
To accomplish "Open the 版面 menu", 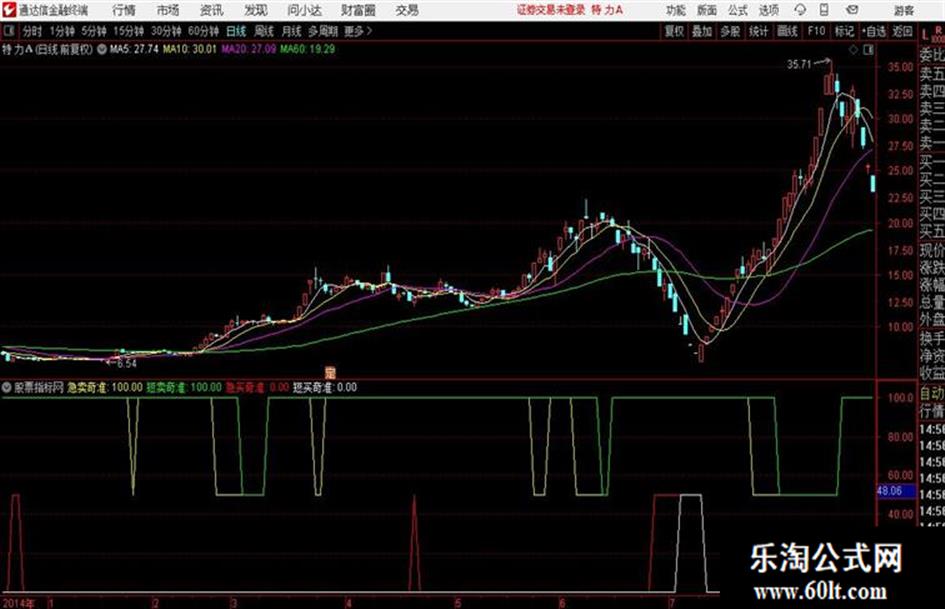I will coord(706,10).
